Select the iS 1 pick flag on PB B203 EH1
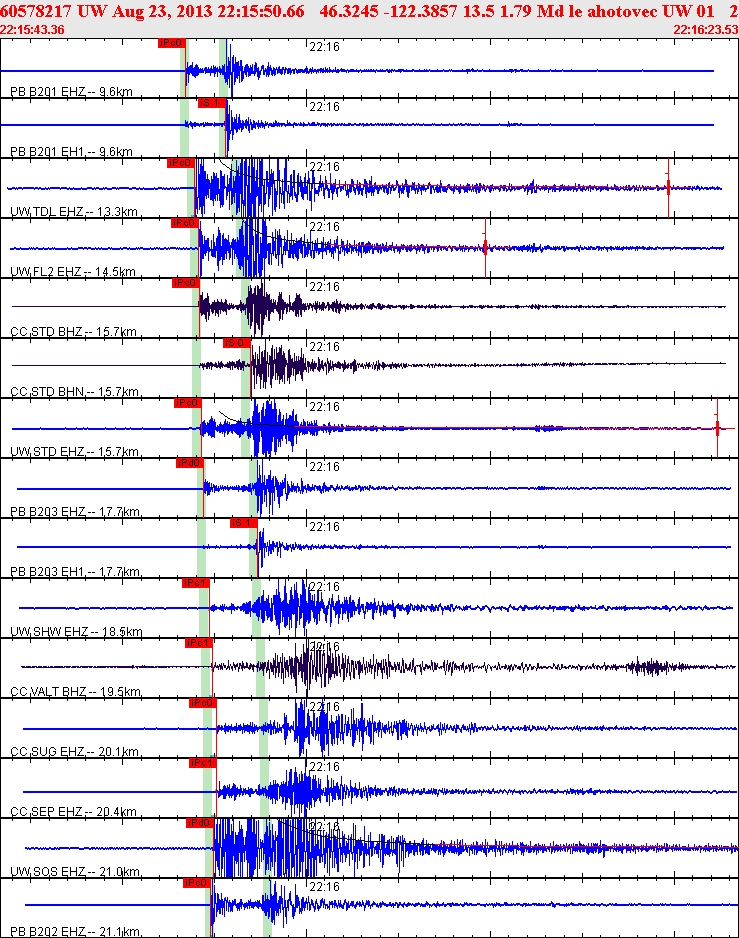This screenshot has width=739, height=938. click(x=244, y=523)
